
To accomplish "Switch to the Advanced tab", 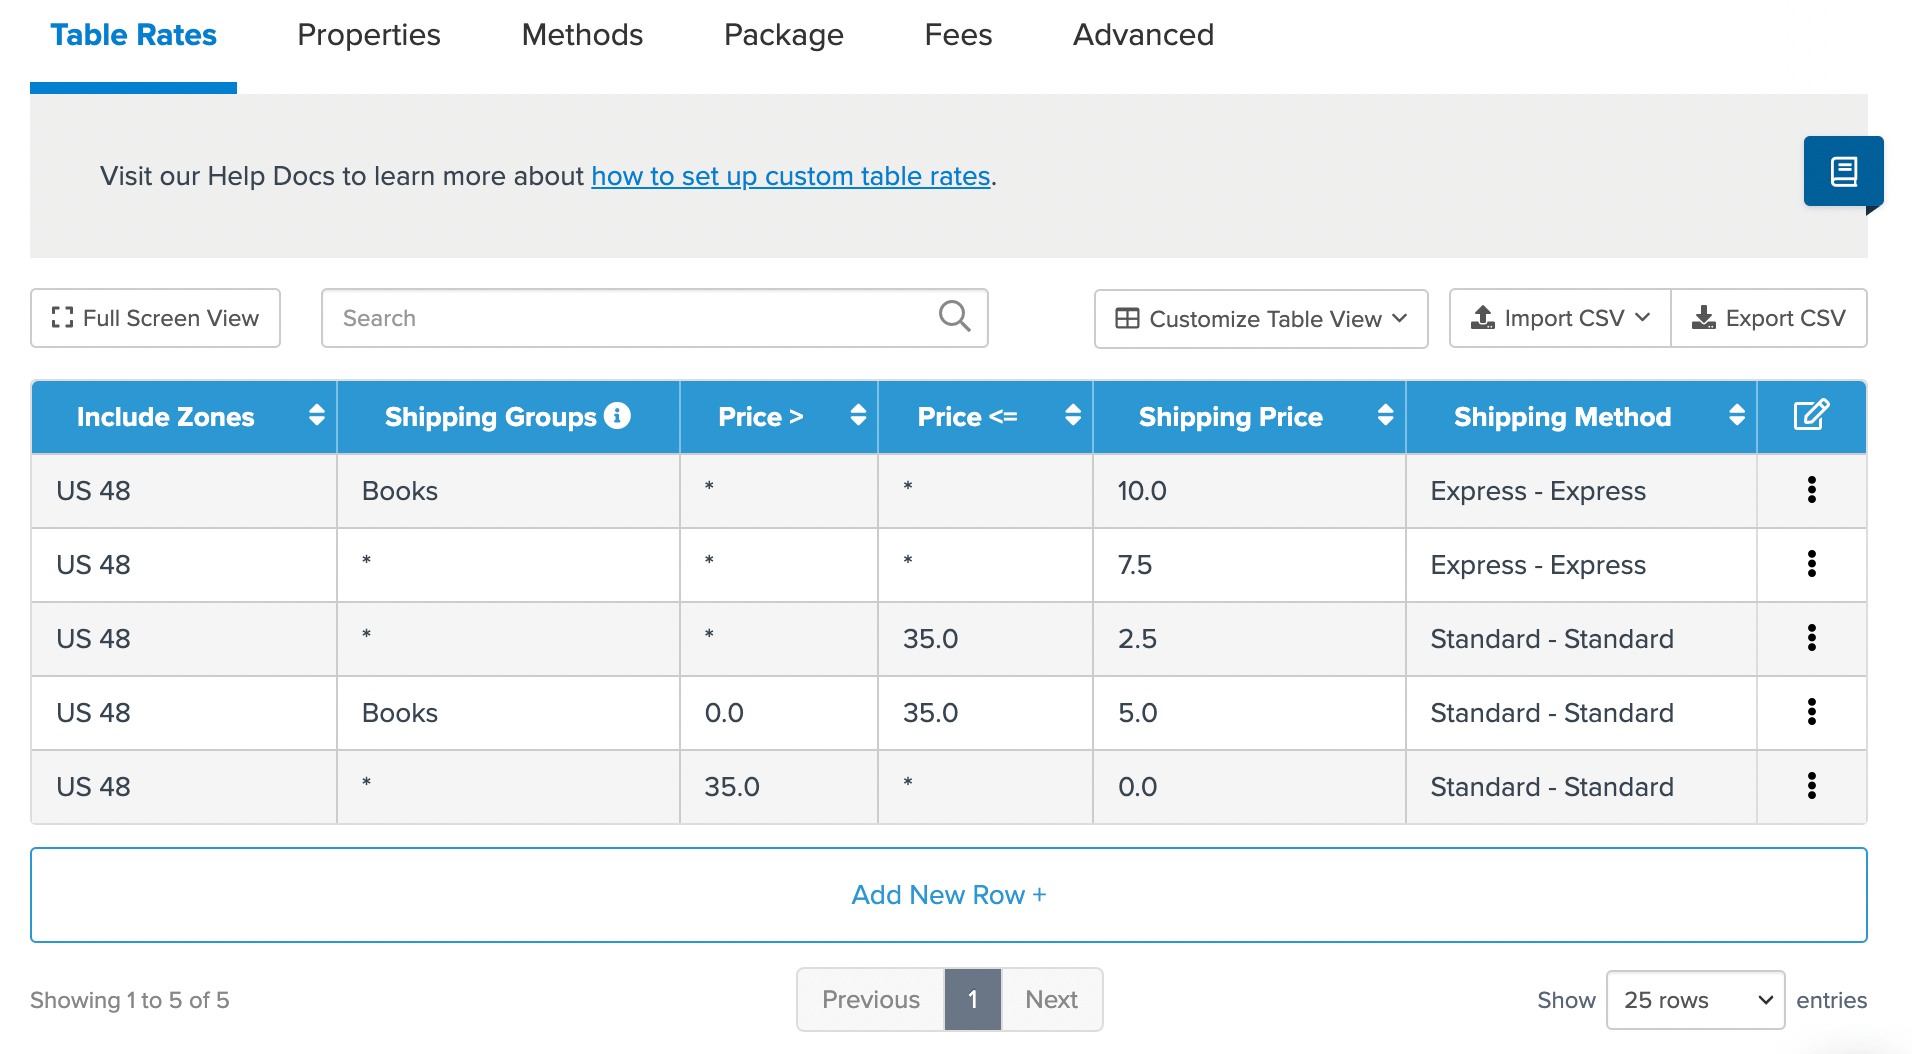I will click(x=1143, y=35).
